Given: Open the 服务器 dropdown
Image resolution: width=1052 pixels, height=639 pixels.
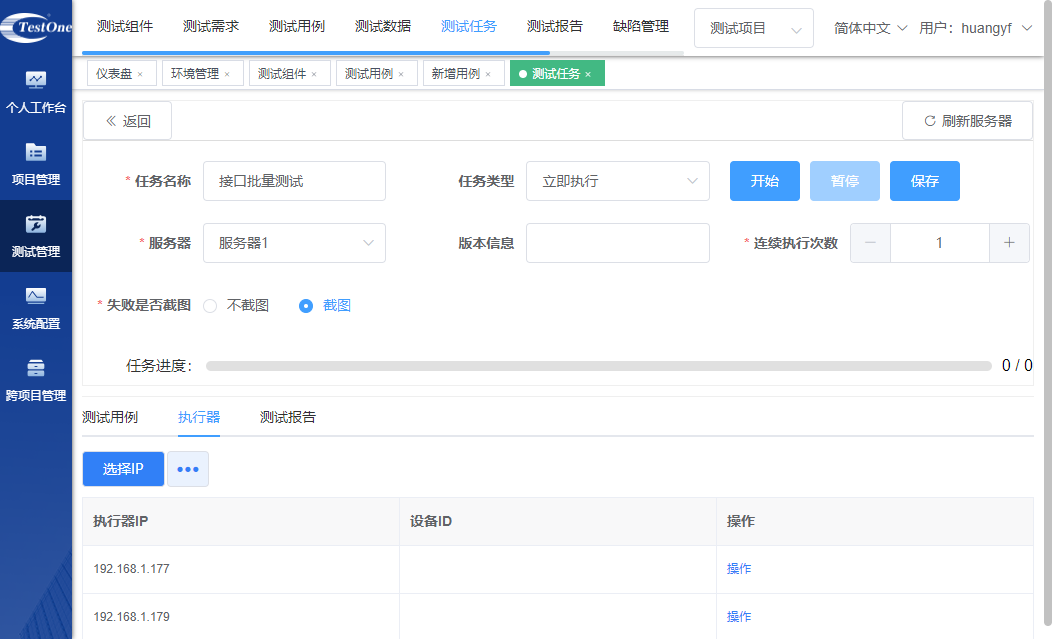Looking at the screenshot, I should point(294,243).
